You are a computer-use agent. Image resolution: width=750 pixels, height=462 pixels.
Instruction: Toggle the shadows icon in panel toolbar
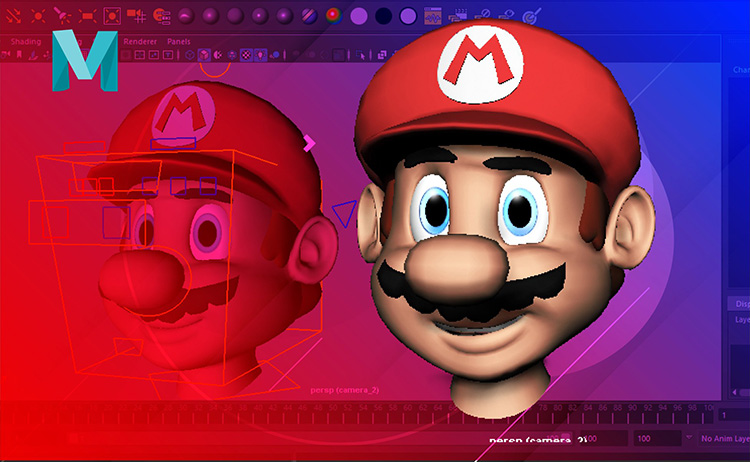(275, 55)
